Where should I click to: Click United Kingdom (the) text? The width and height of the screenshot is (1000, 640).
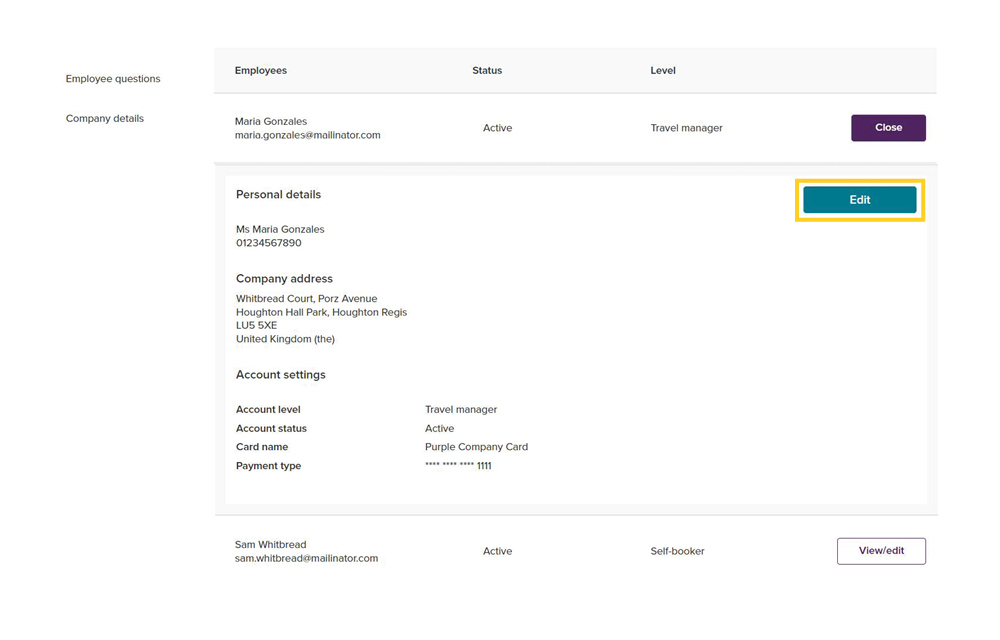pyautogui.click(x=285, y=339)
